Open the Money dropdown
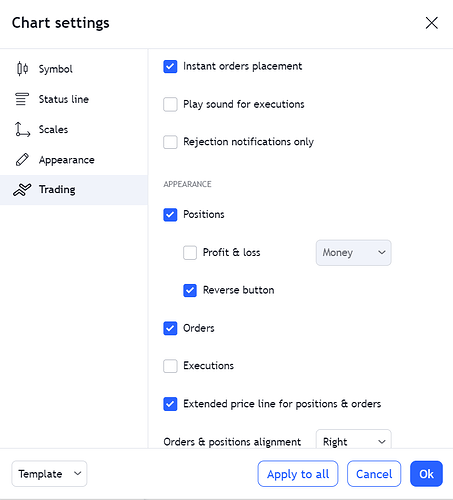 coord(353,253)
